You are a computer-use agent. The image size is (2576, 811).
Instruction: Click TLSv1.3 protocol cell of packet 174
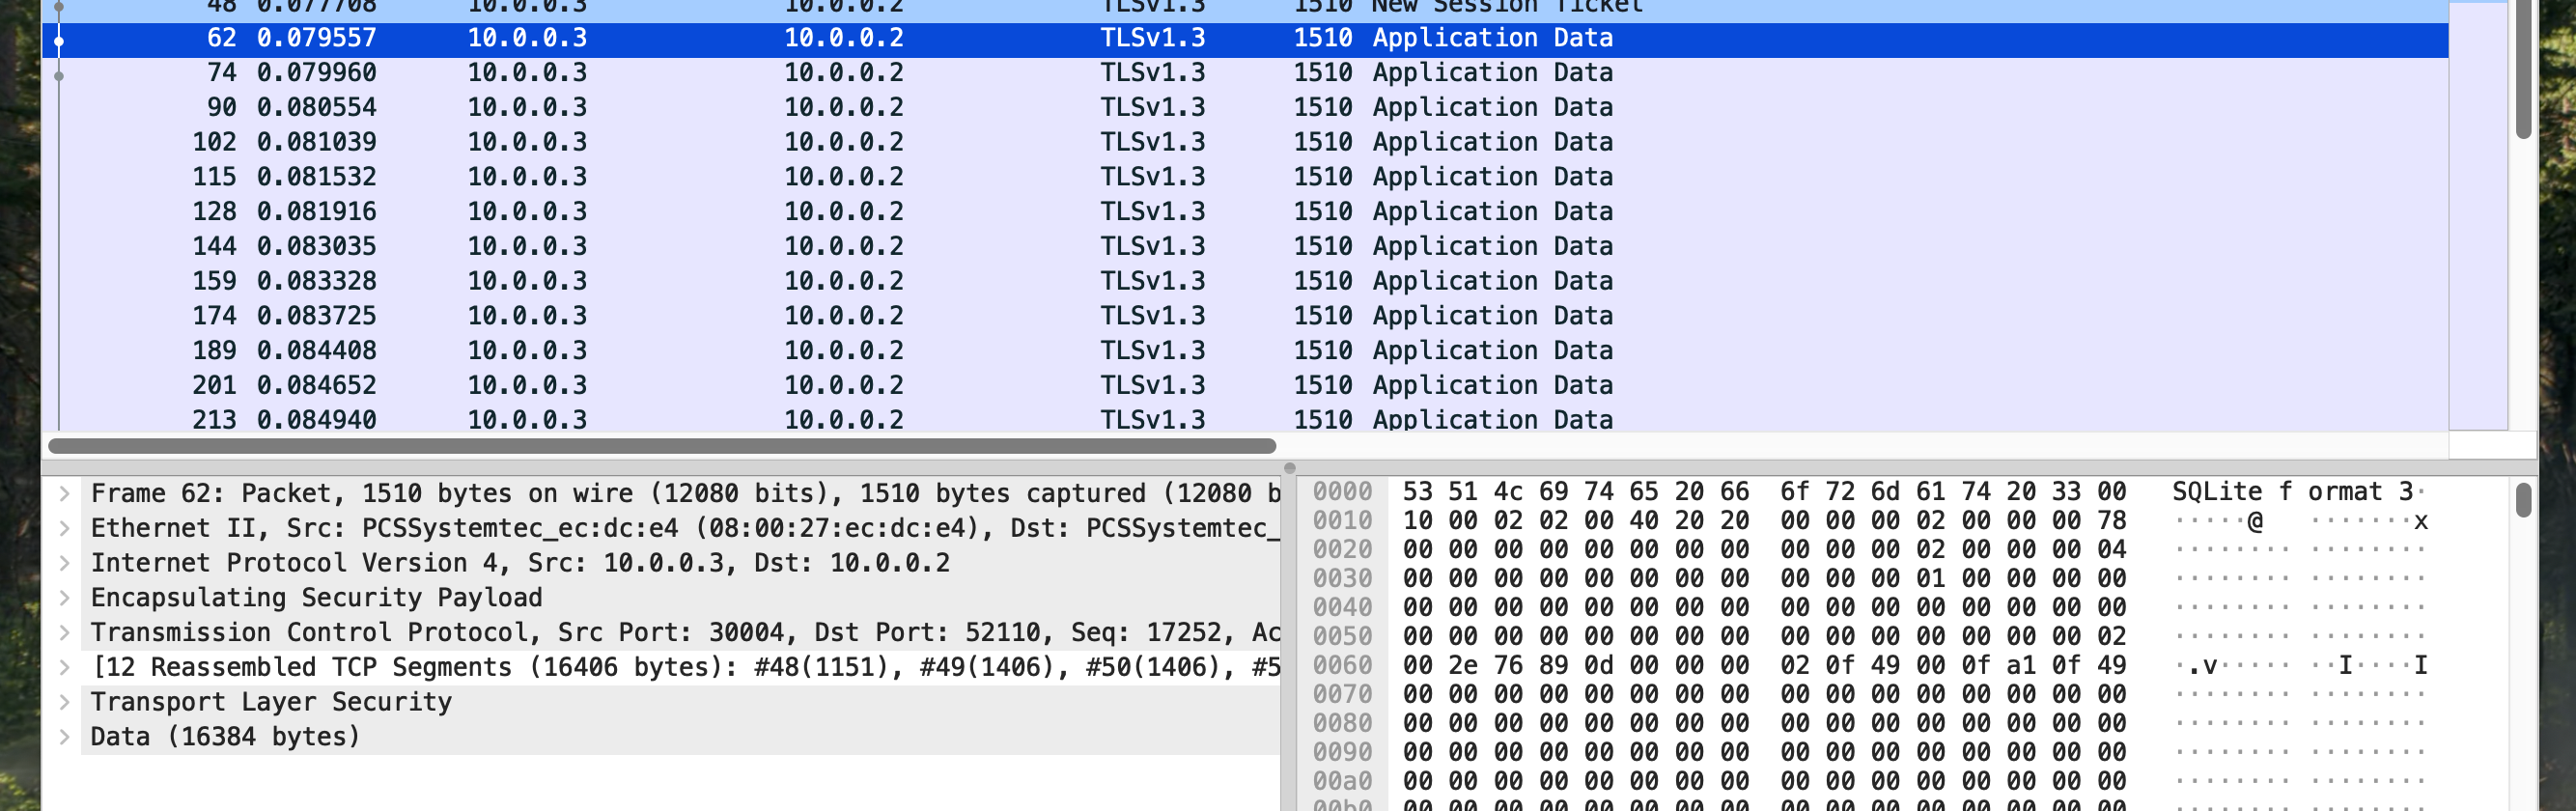point(1153,316)
